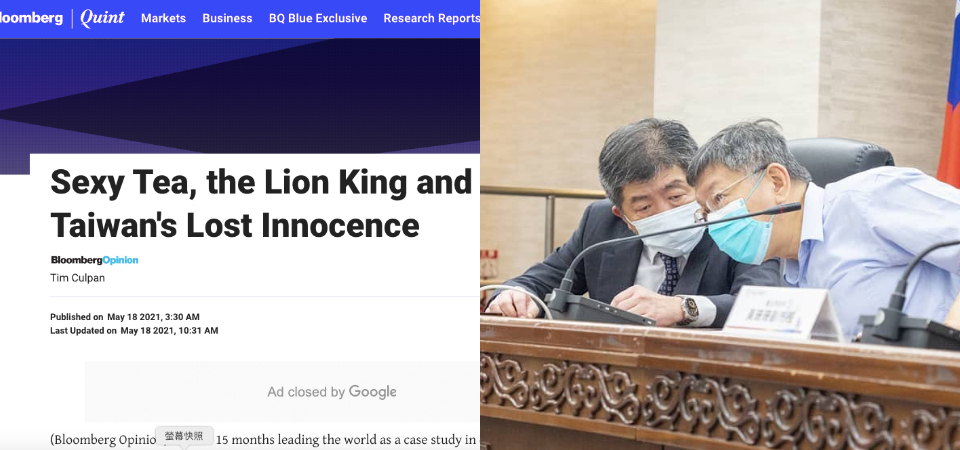The image size is (960, 450).
Task: Open the Research Reports menu item
Action: (432, 18)
